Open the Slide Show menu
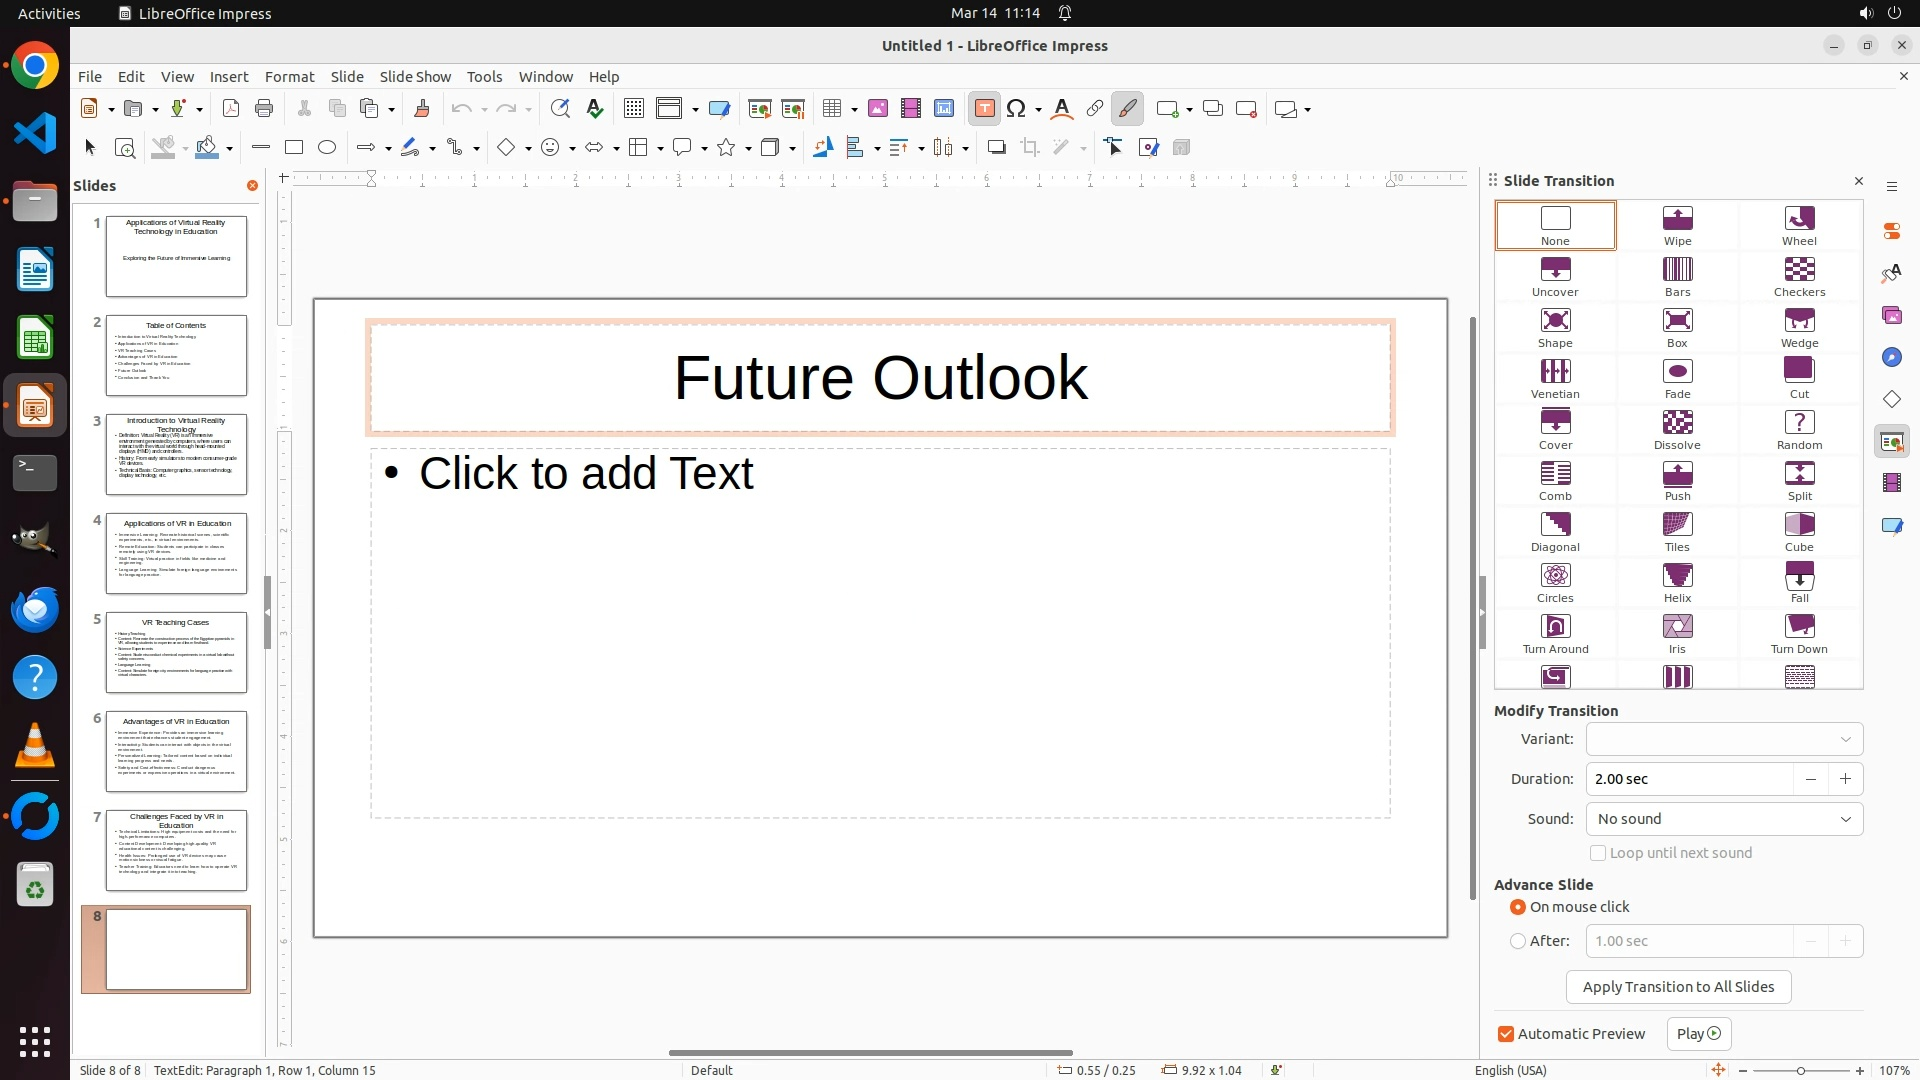Screen dimensions: 1920x1080 point(414,77)
